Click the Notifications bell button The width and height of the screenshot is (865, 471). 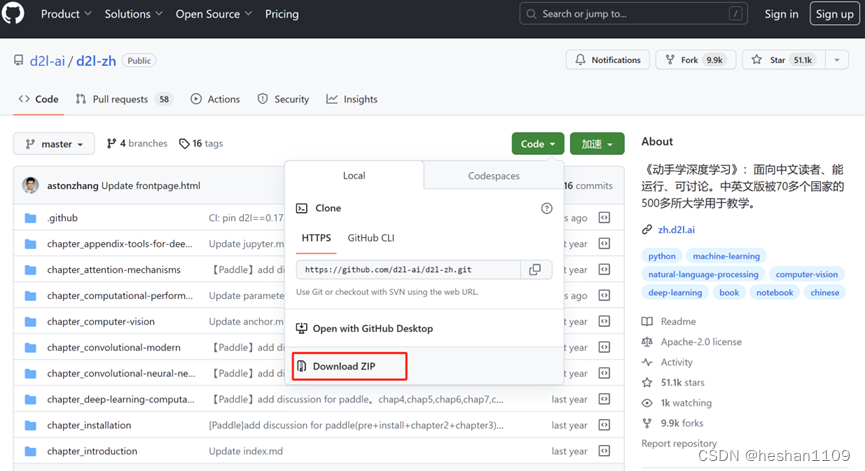pos(607,60)
